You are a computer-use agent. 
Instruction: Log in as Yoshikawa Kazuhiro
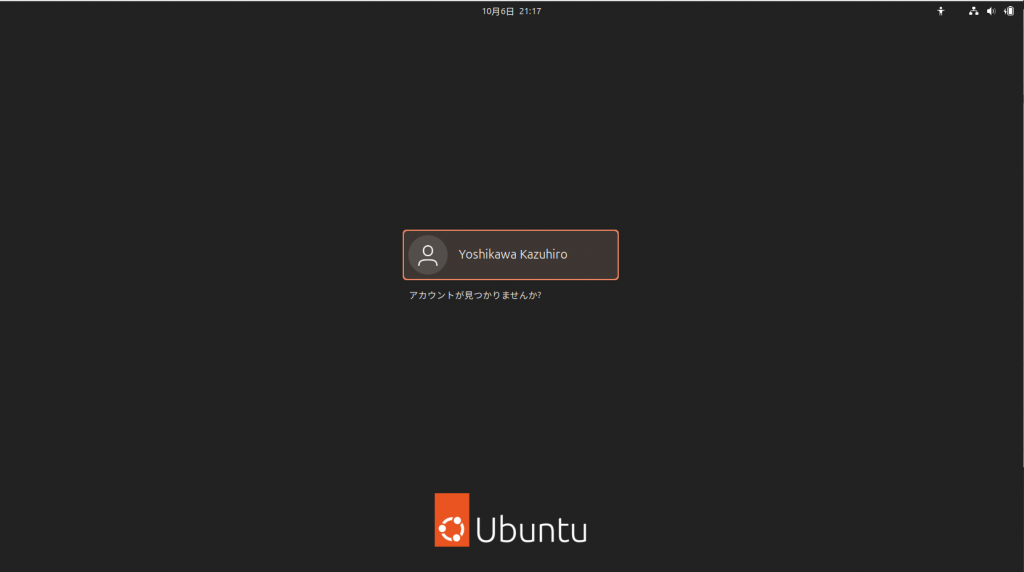pos(510,255)
